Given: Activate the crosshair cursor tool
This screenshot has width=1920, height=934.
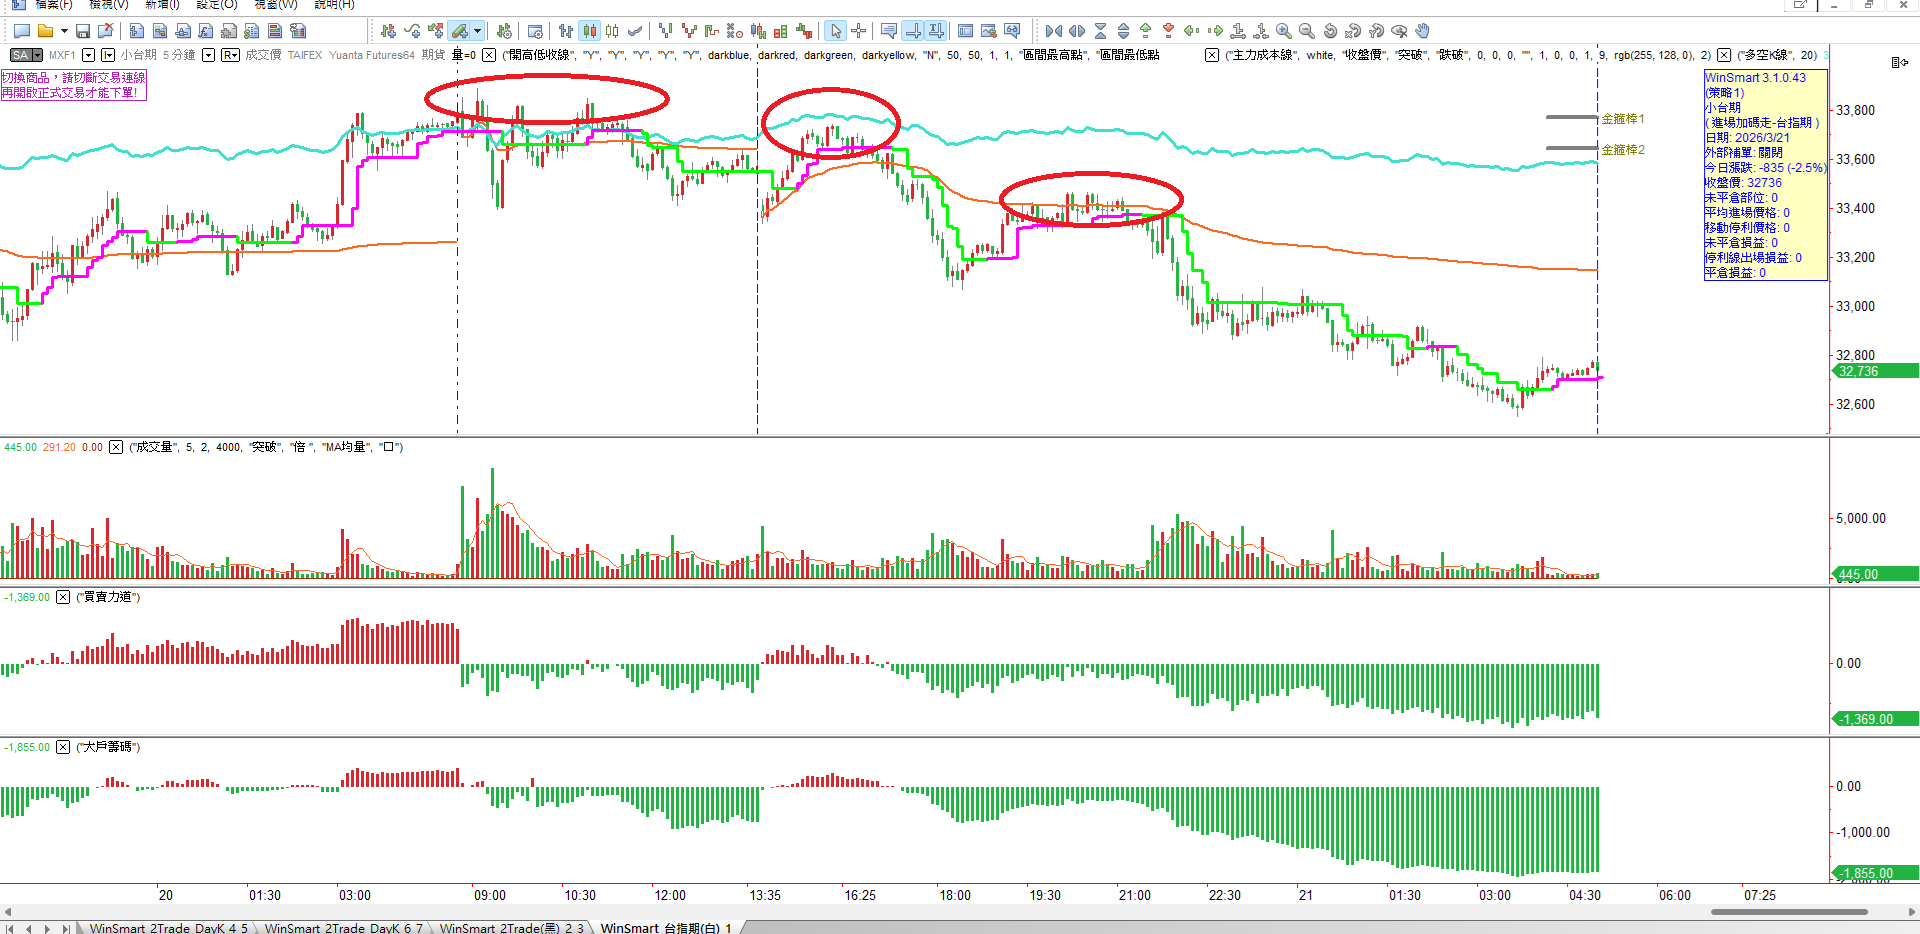Looking at the screenshot, I should 858,31.
